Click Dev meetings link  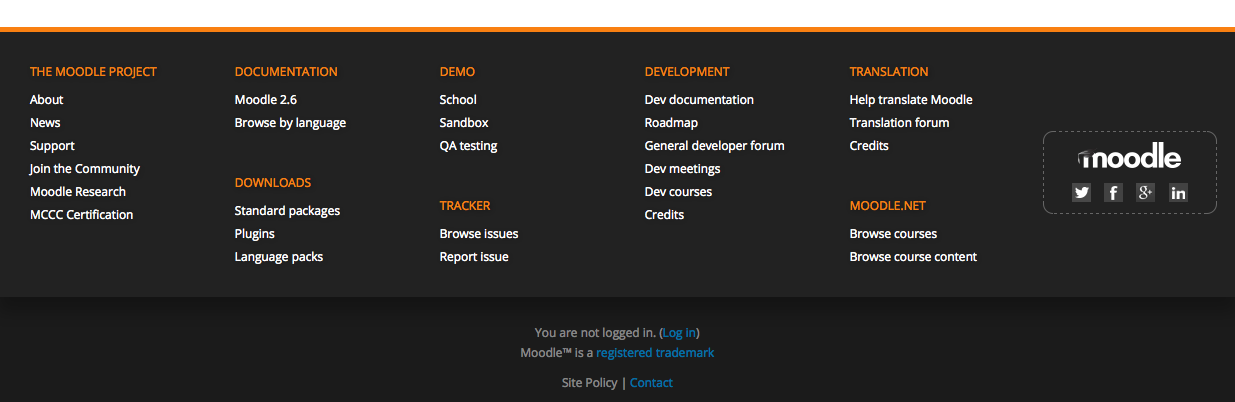tap(682, 169)
